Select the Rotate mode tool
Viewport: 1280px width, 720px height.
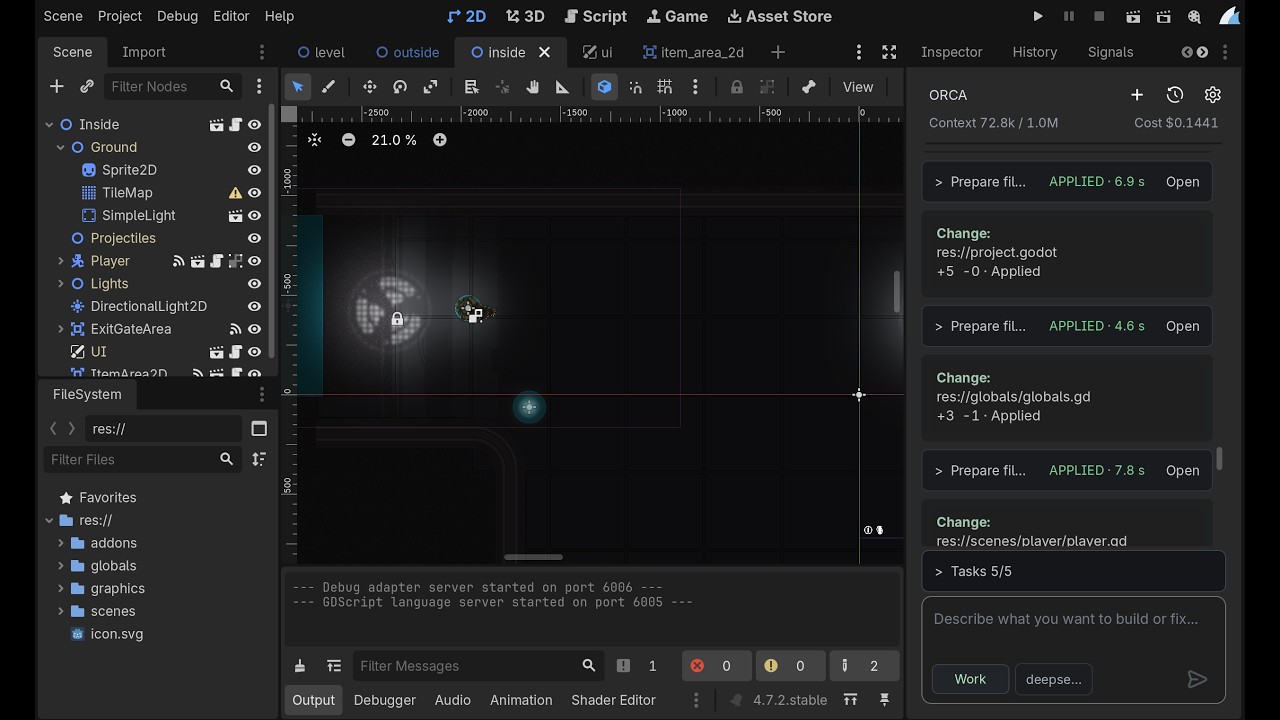coord(400,87)
